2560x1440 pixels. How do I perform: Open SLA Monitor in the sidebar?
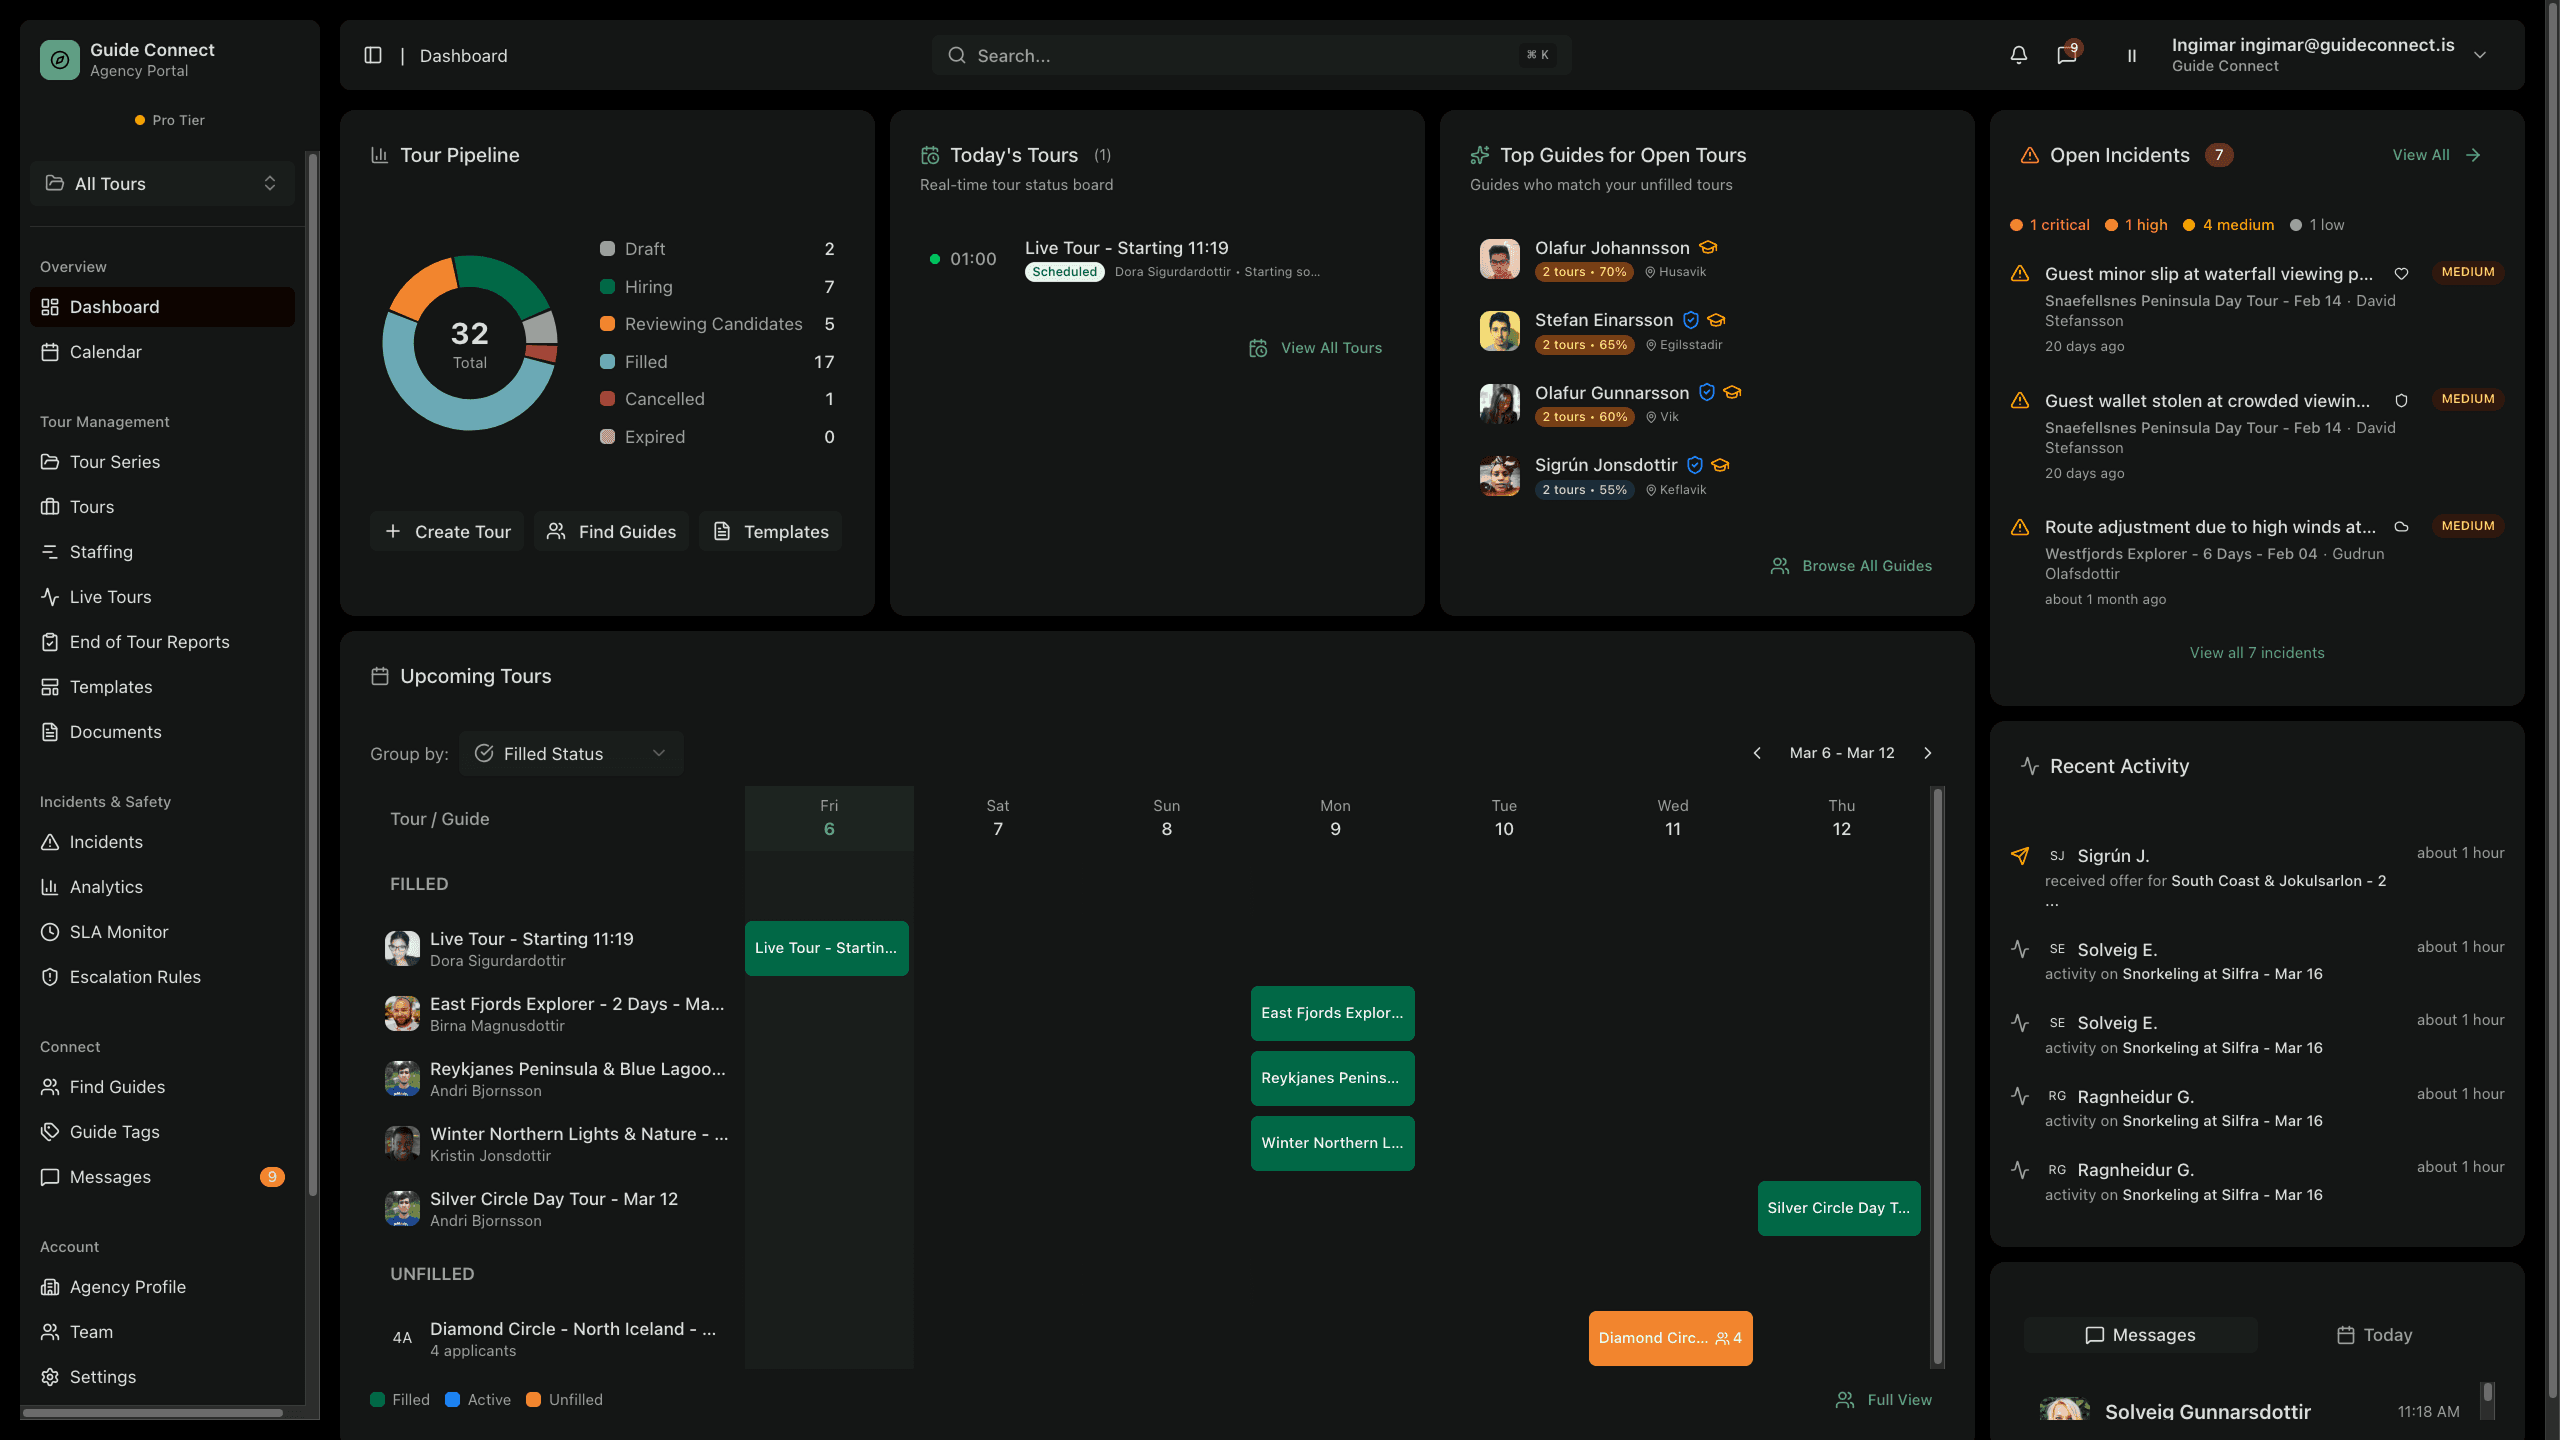(117, 931)
